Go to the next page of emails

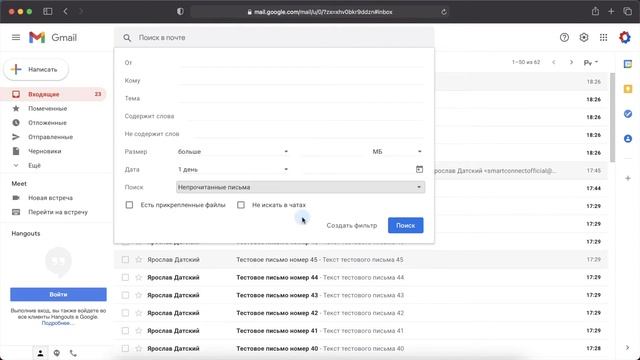[x=571, y=62]
